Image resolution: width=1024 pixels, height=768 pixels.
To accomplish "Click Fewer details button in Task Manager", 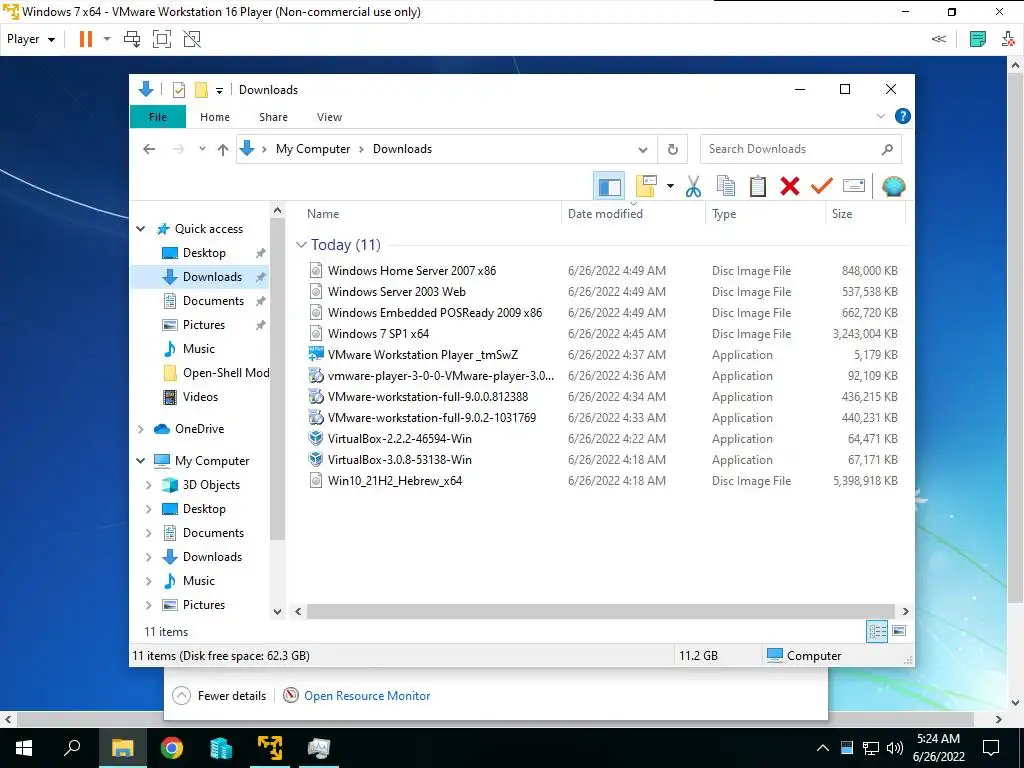I will pos(219,696).
